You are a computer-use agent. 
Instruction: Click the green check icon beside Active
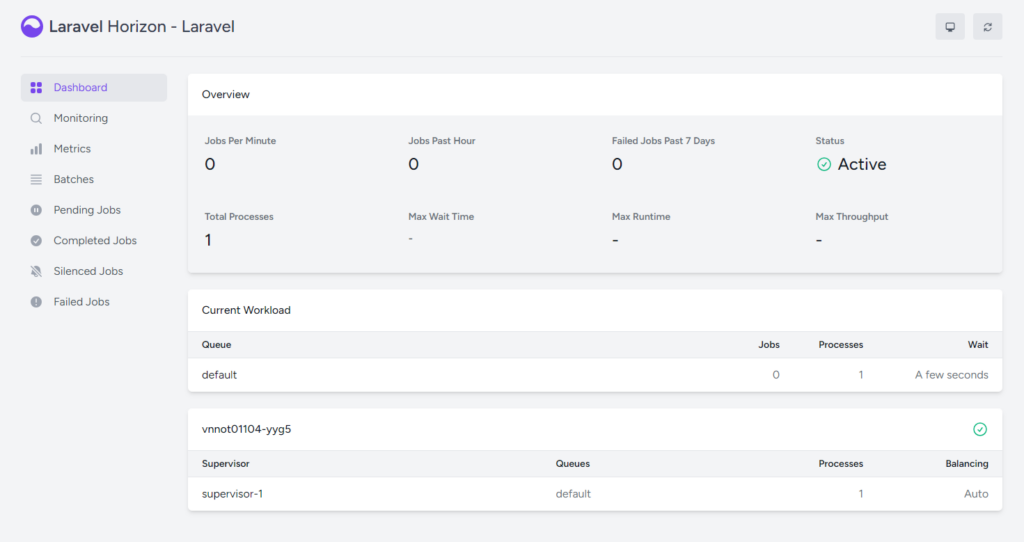coord(824,165)
